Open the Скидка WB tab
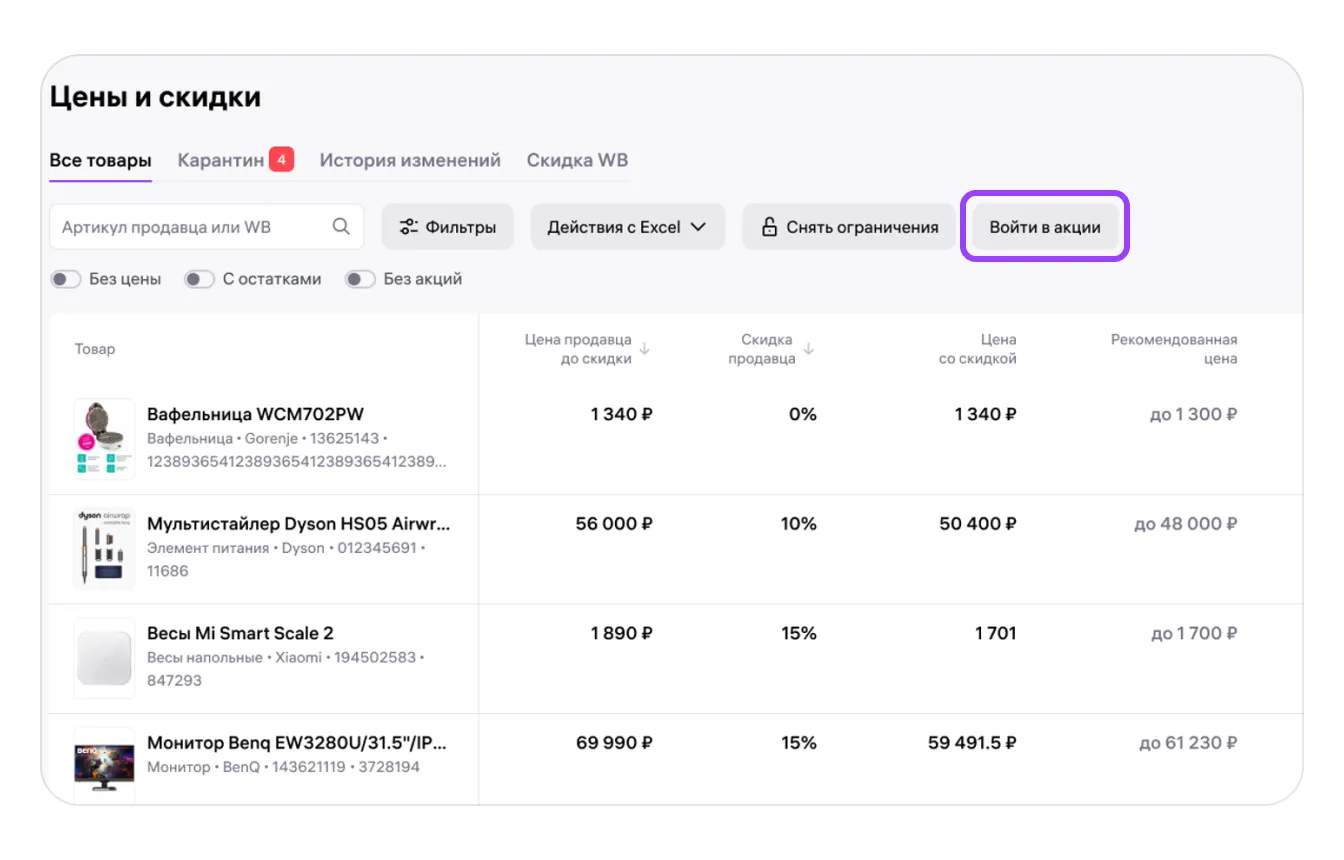This screenshot has width=1344, height=860. pyautogui.click(x=577, y=160)
